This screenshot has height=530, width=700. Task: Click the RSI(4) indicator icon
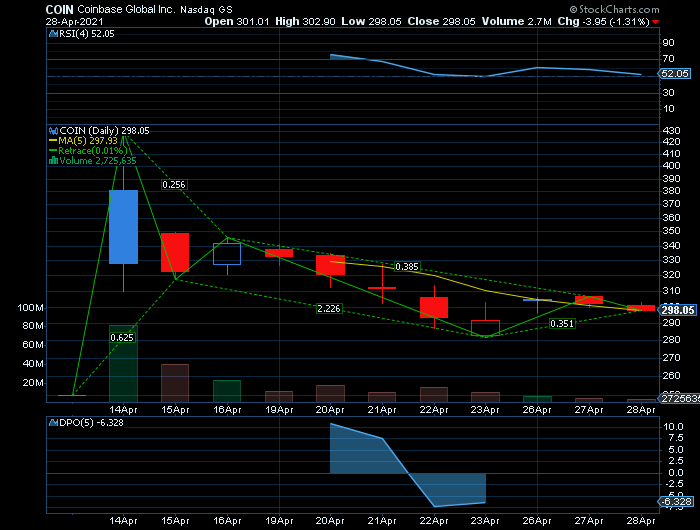click(53, 34)
